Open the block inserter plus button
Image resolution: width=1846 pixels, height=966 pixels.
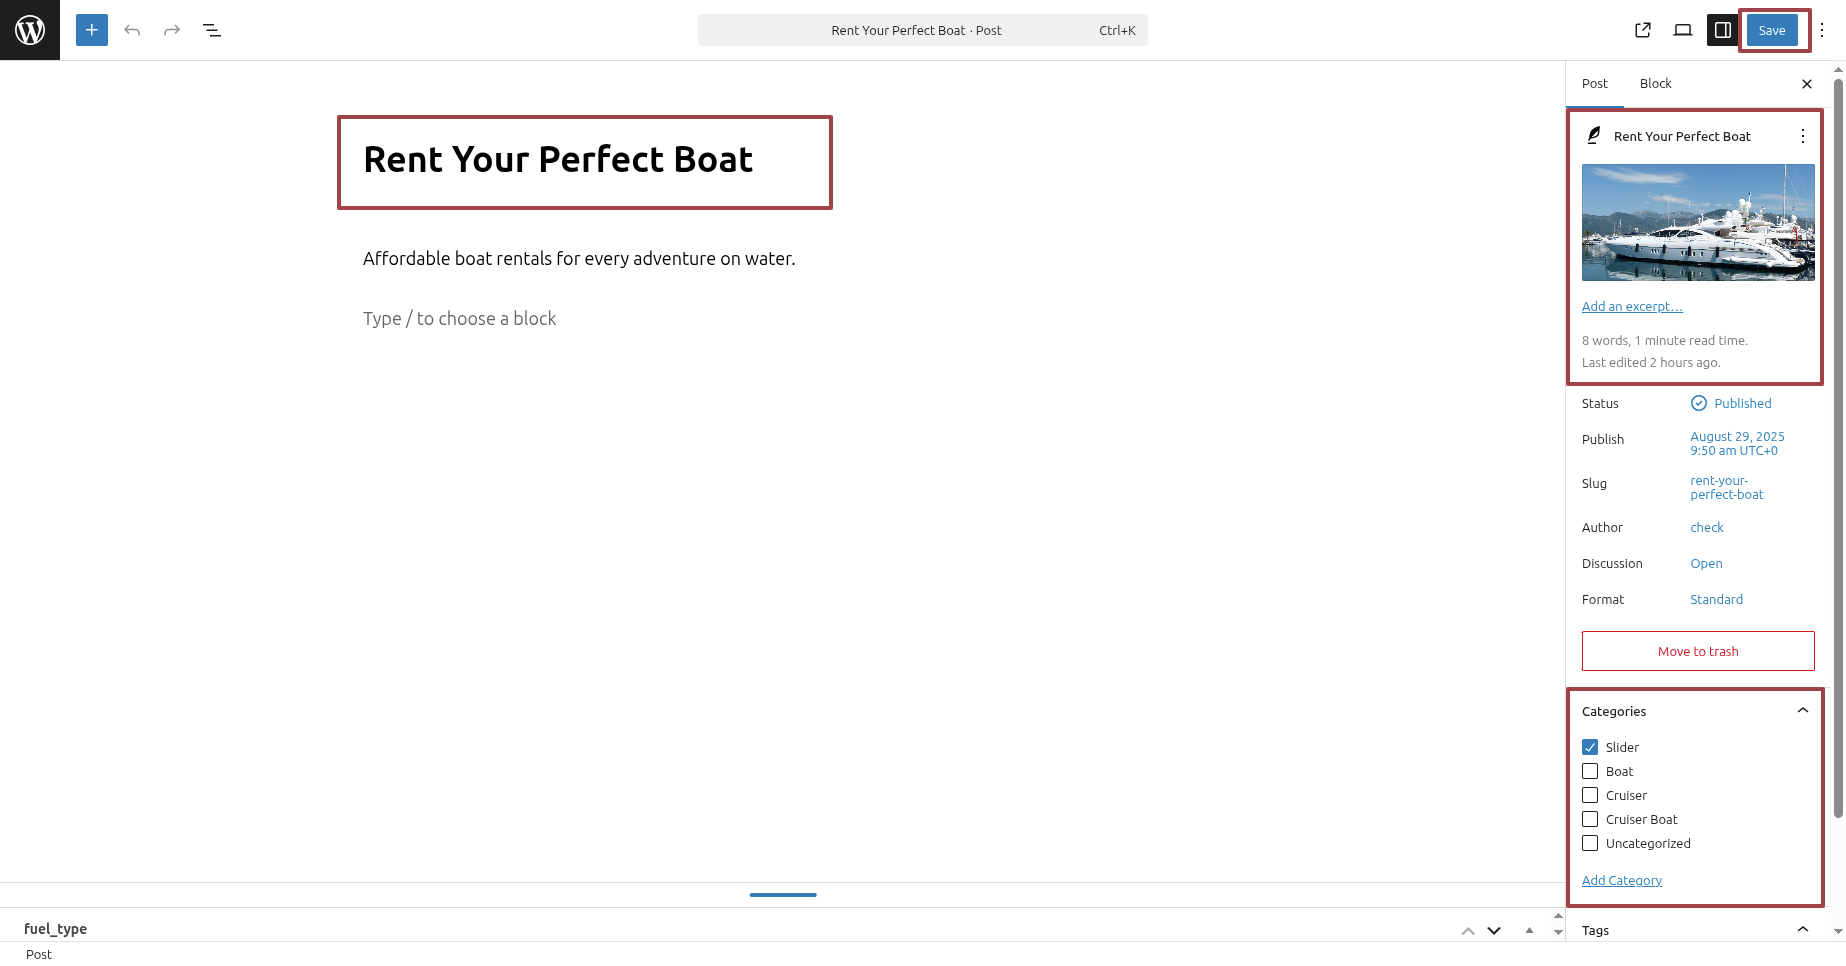coord(92,30)
